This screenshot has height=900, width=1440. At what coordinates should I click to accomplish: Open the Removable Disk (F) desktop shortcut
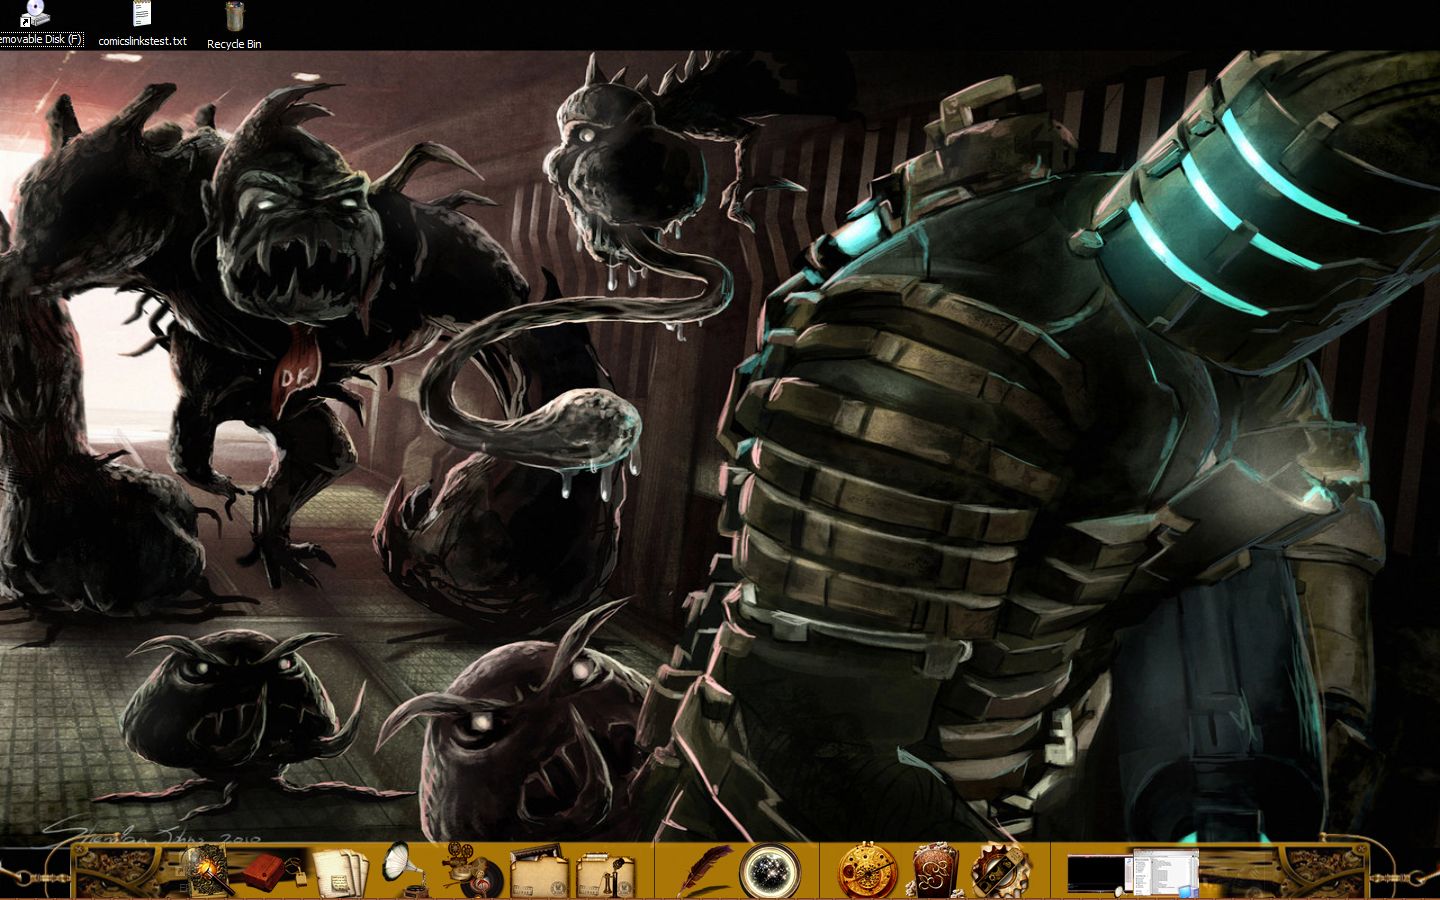pyautogui.click(x=36, y=24)
